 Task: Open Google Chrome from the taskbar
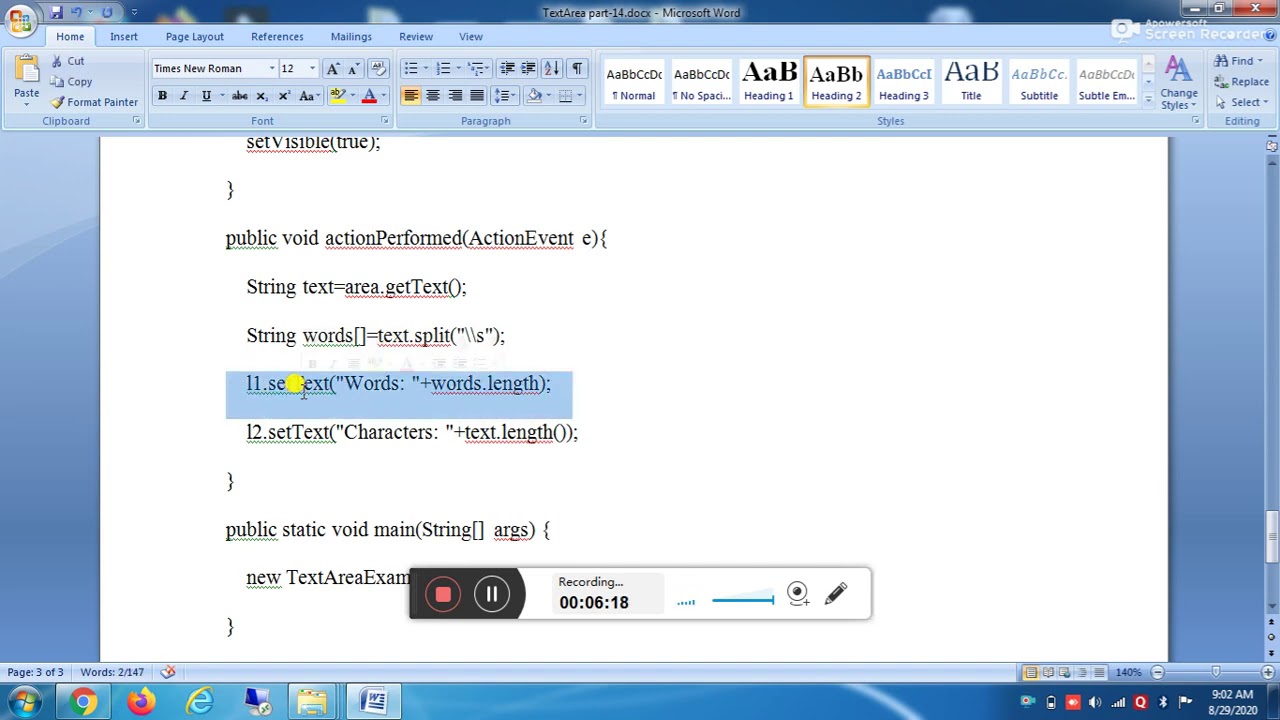click(x=83, y=701)
